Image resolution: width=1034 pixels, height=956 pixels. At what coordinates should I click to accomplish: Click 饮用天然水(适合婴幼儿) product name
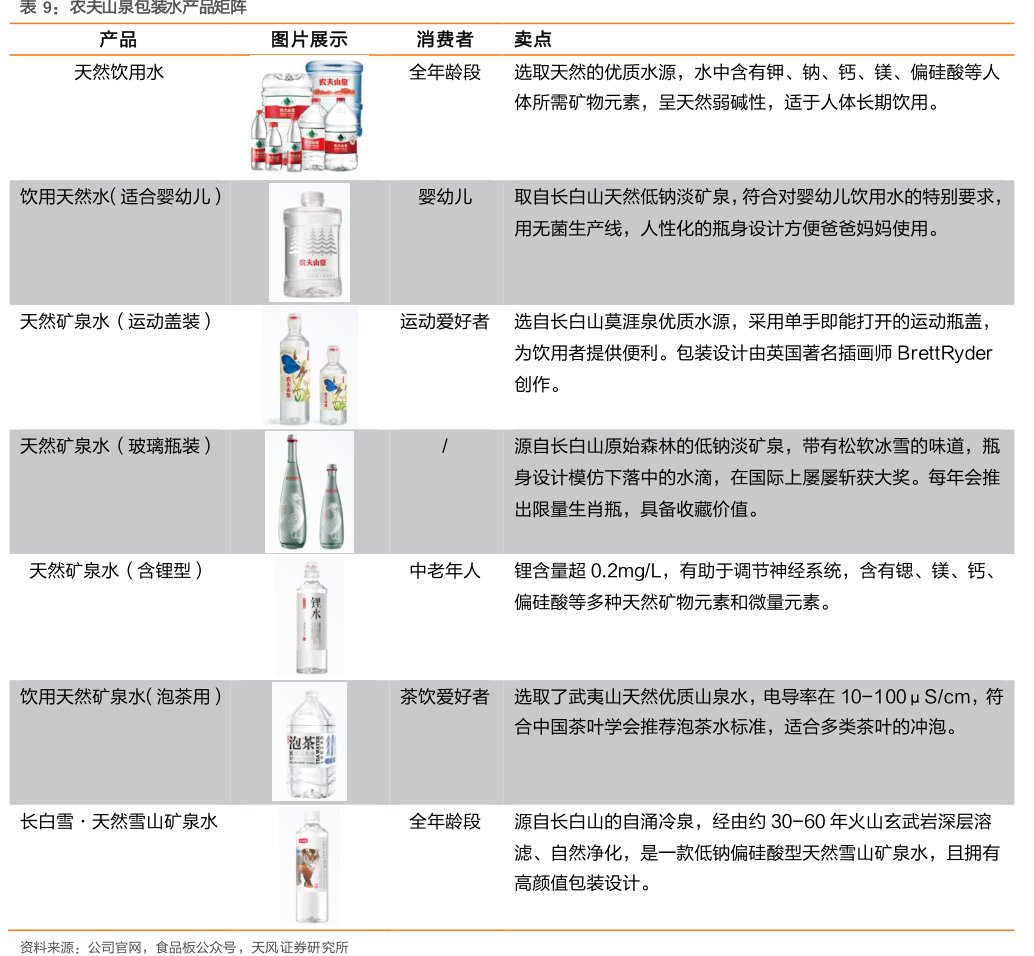[x=121, y=196]
